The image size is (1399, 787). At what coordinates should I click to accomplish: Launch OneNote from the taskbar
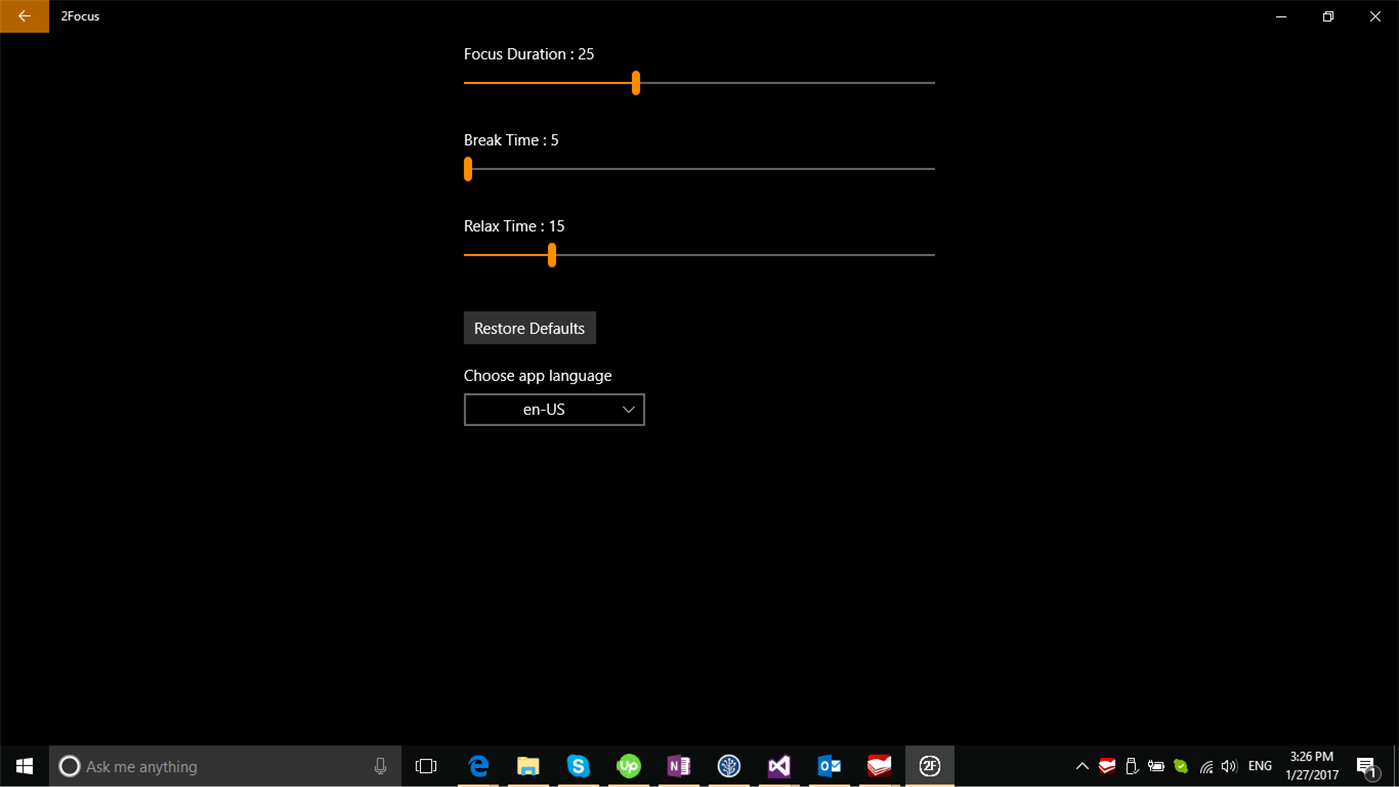[x=678, y=765]
